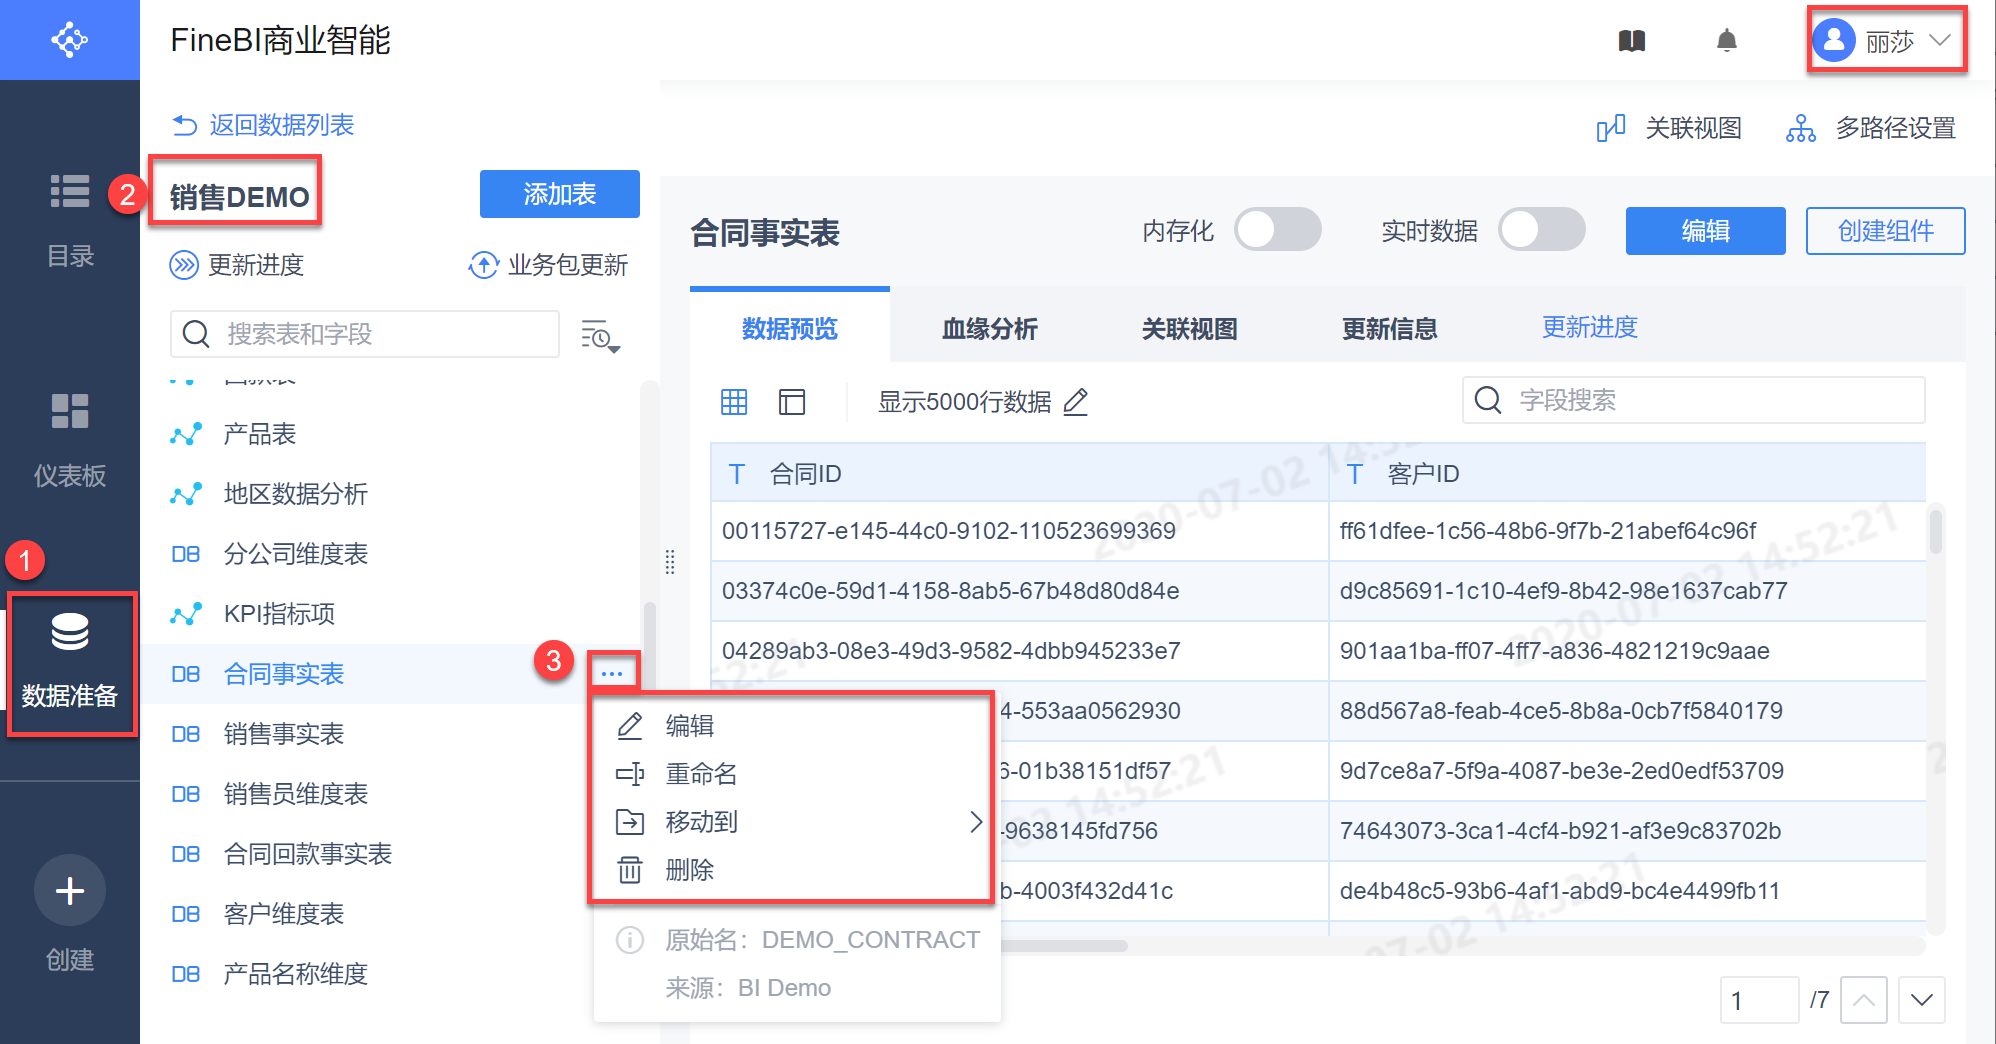1996x1044 pixels.
Task: Select 产品表 in the table list
Action: pyautogui.click(x=390, y=434)
